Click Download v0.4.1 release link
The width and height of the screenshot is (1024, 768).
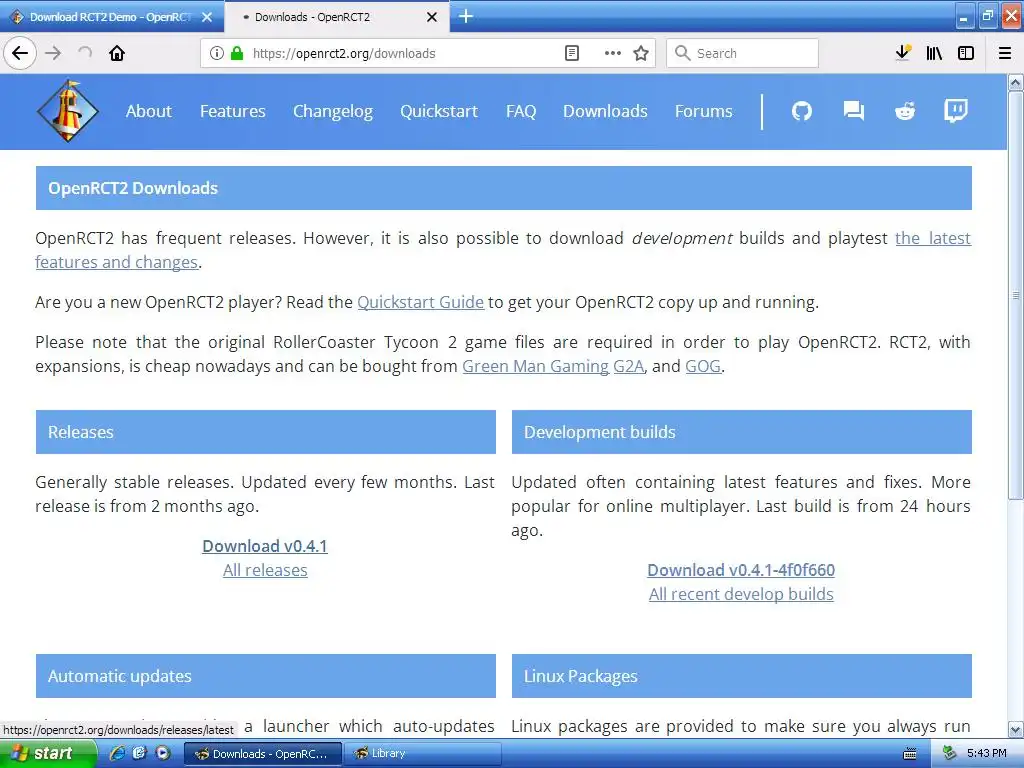click(265, 546)
